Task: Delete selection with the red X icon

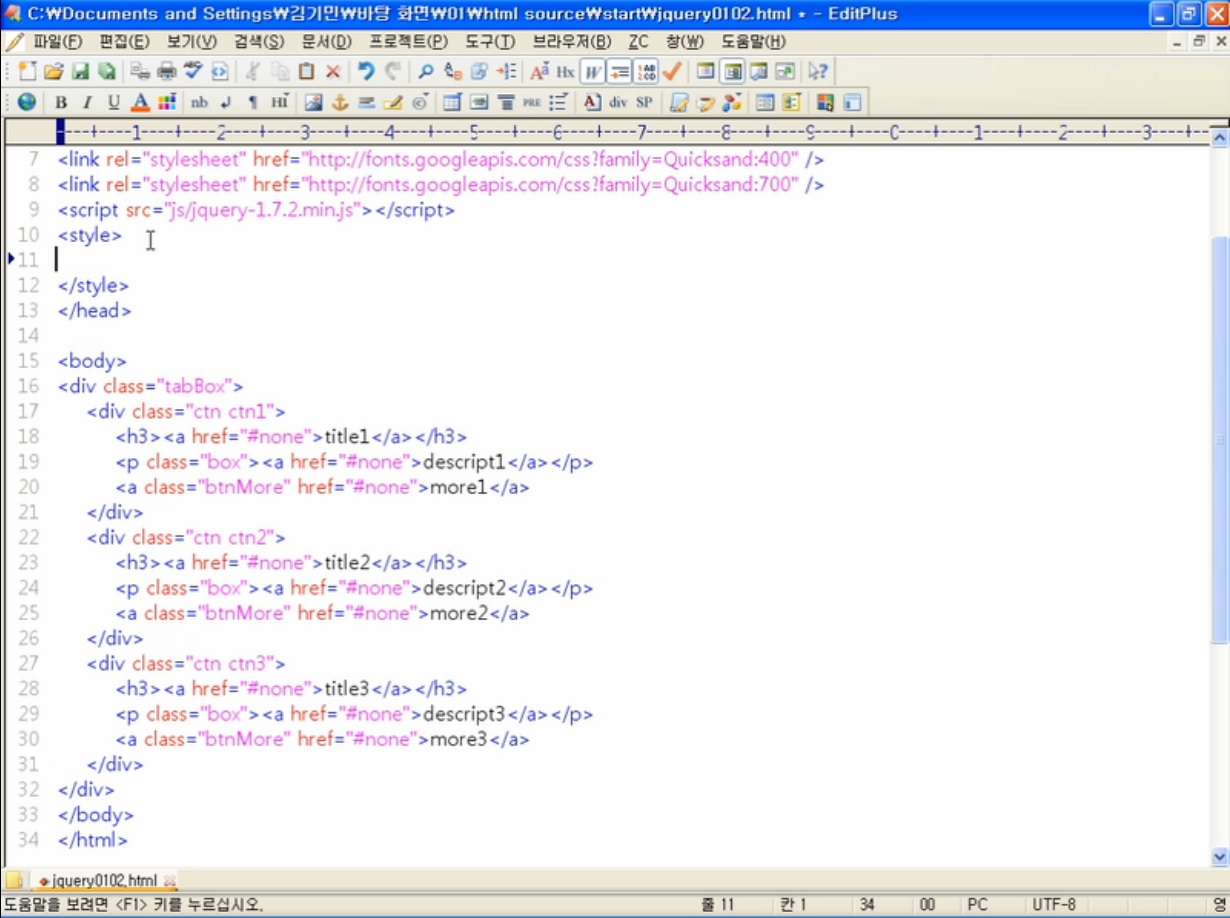Action: pos(333,71)
